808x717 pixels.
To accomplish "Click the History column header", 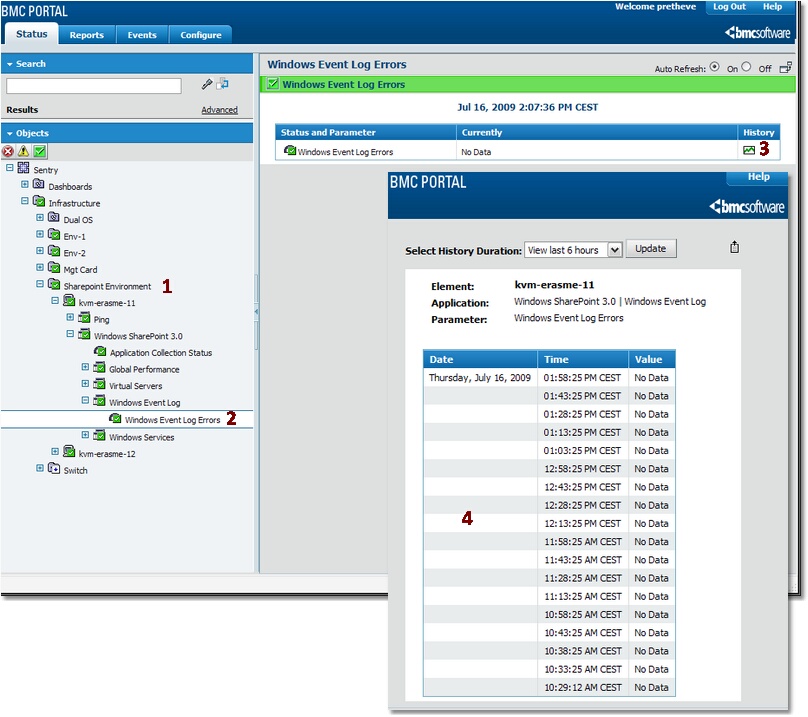I will tap(759, 132).
